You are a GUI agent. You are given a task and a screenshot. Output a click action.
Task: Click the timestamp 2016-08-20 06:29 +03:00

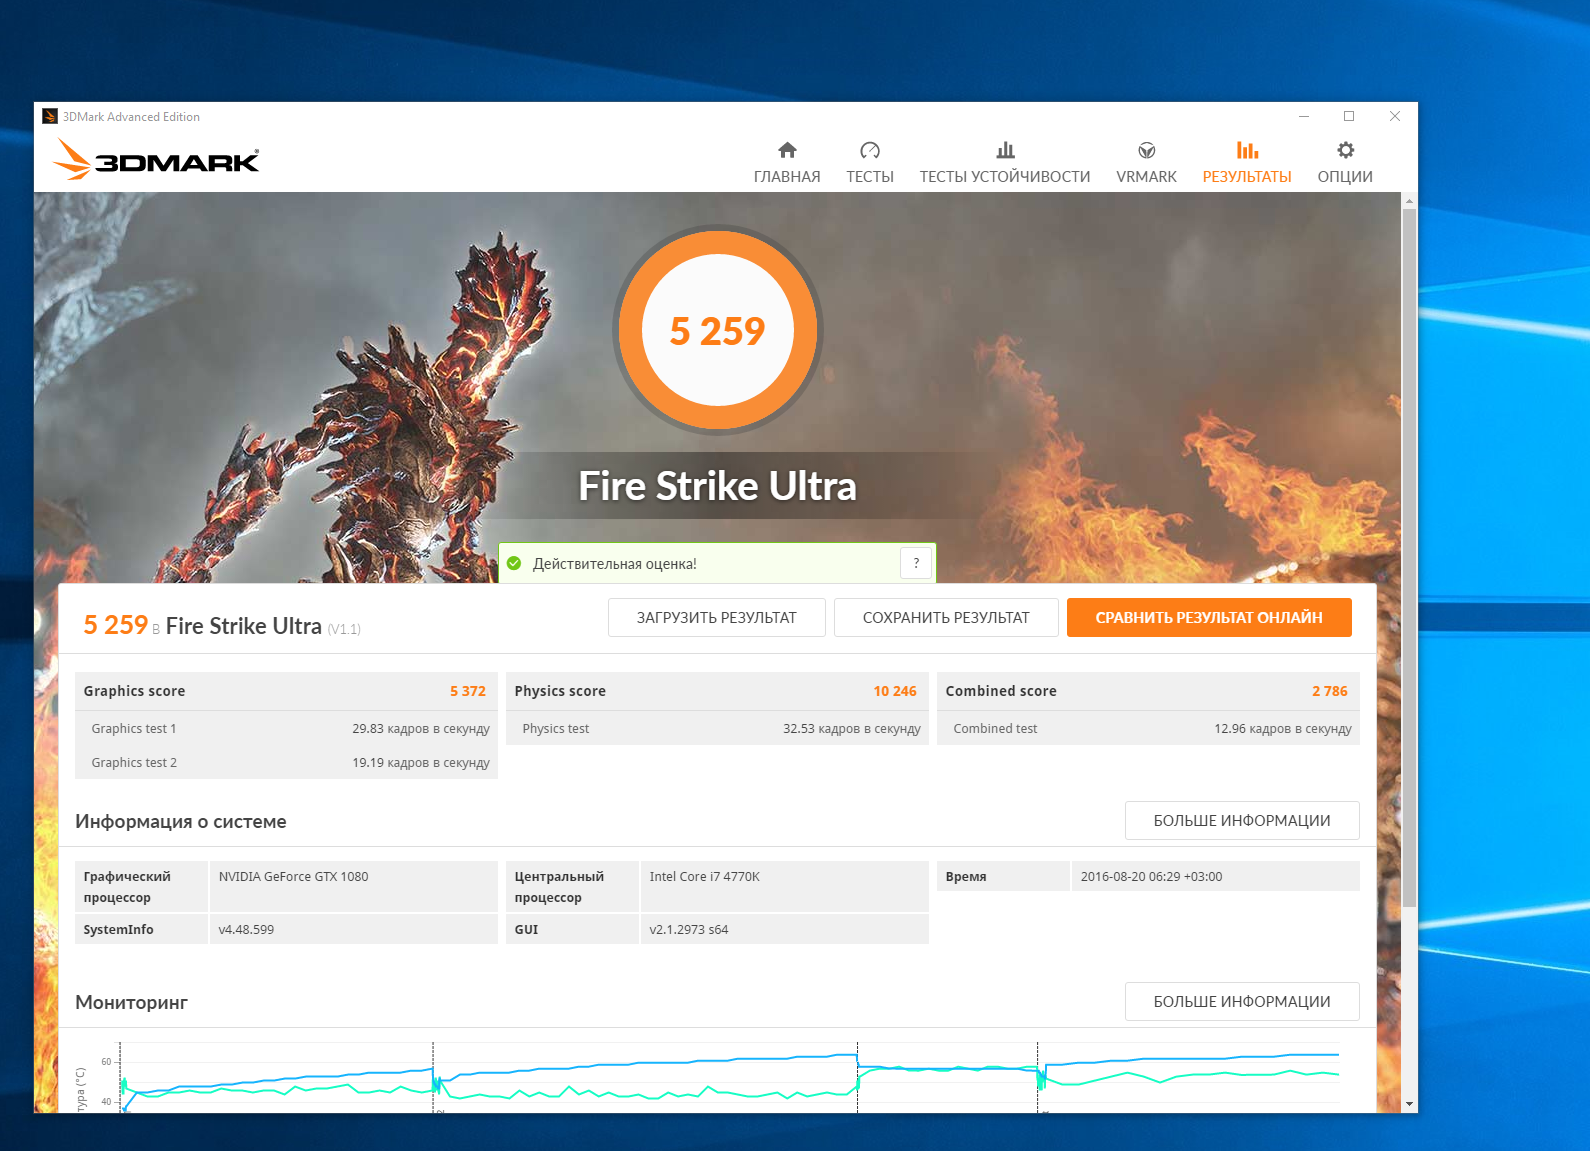point(1151,876)
